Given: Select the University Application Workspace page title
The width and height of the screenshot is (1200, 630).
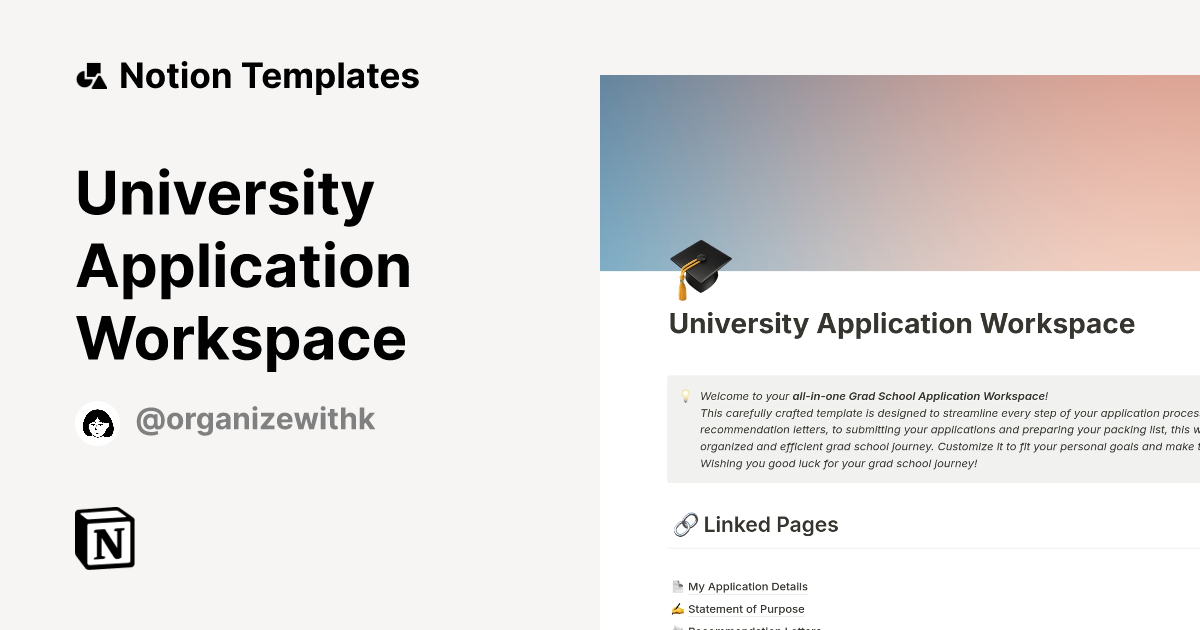Looking at the screenshot, I should click(x=901, y=323).
